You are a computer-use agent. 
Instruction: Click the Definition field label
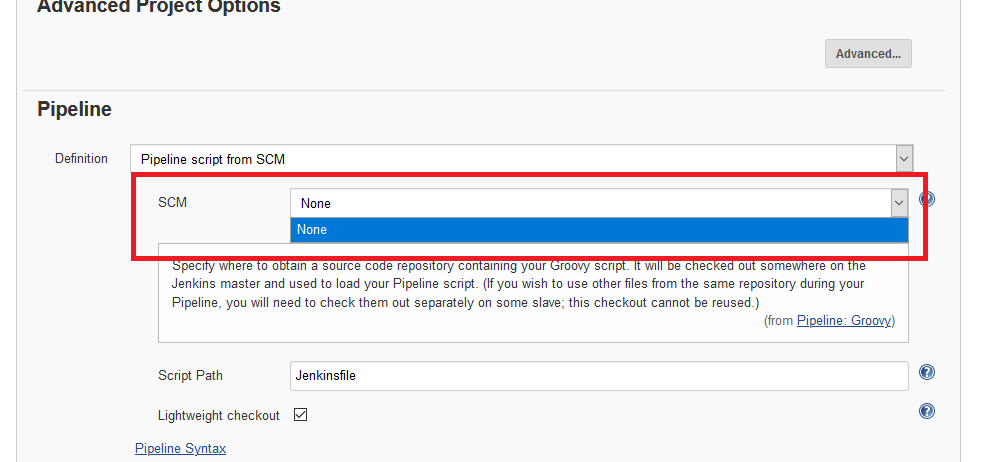coord(81,158)
